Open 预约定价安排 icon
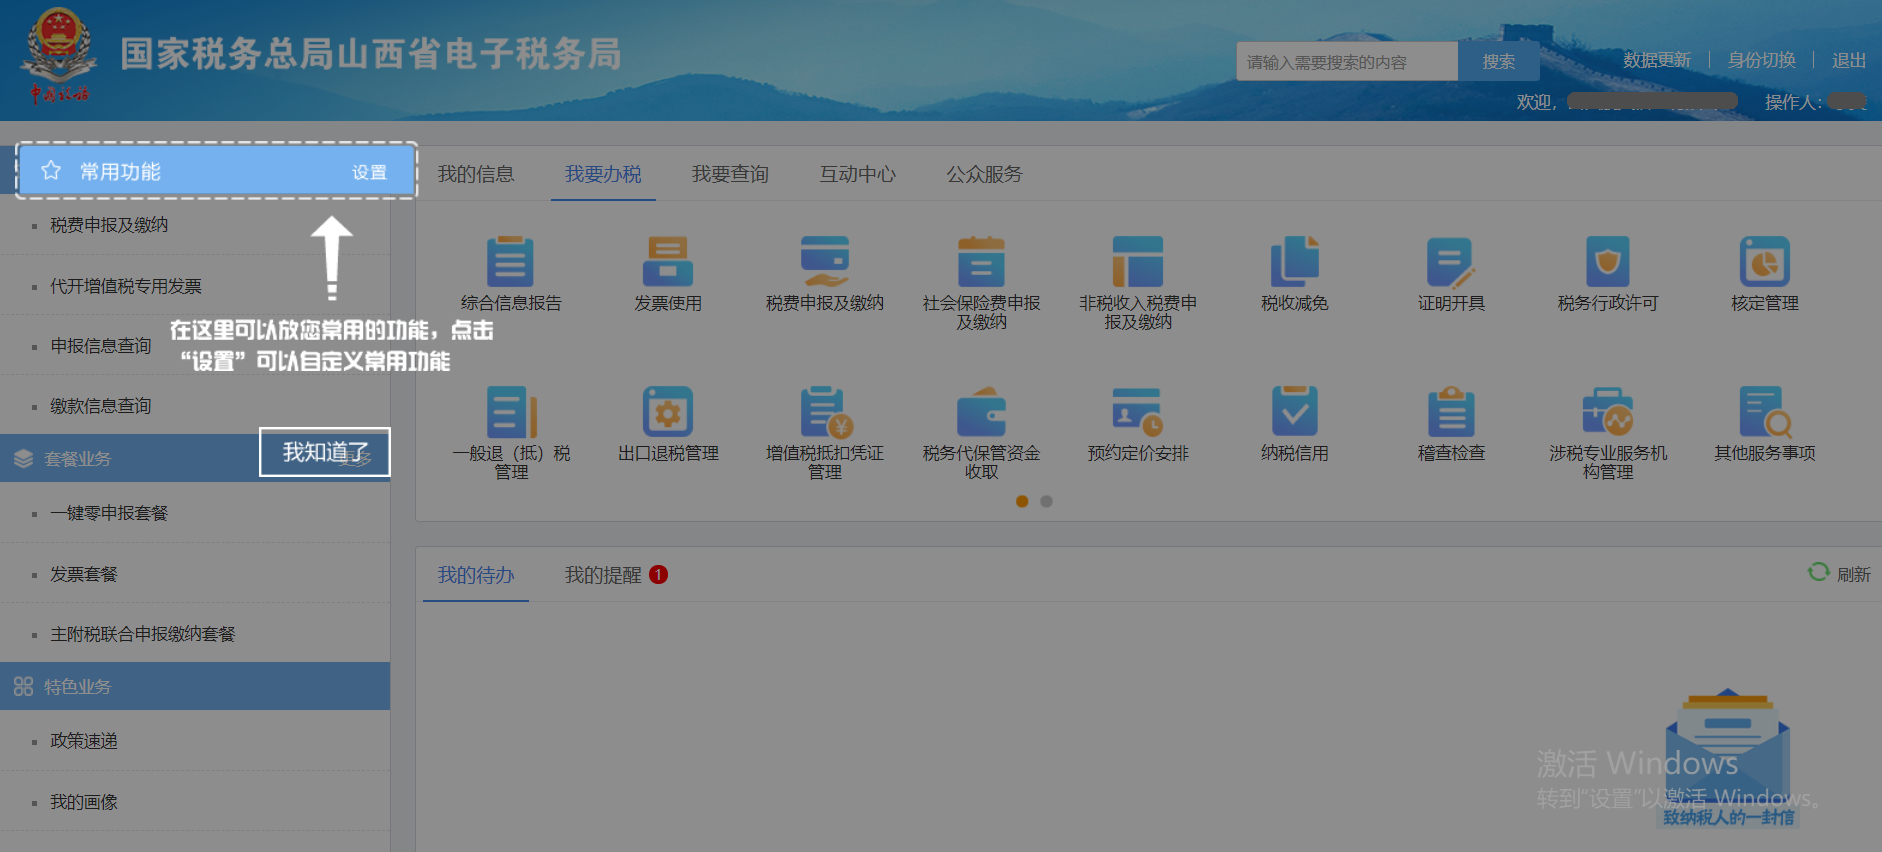The height and width of the screenshot is (852, 1882). (x=1138, y=412)
